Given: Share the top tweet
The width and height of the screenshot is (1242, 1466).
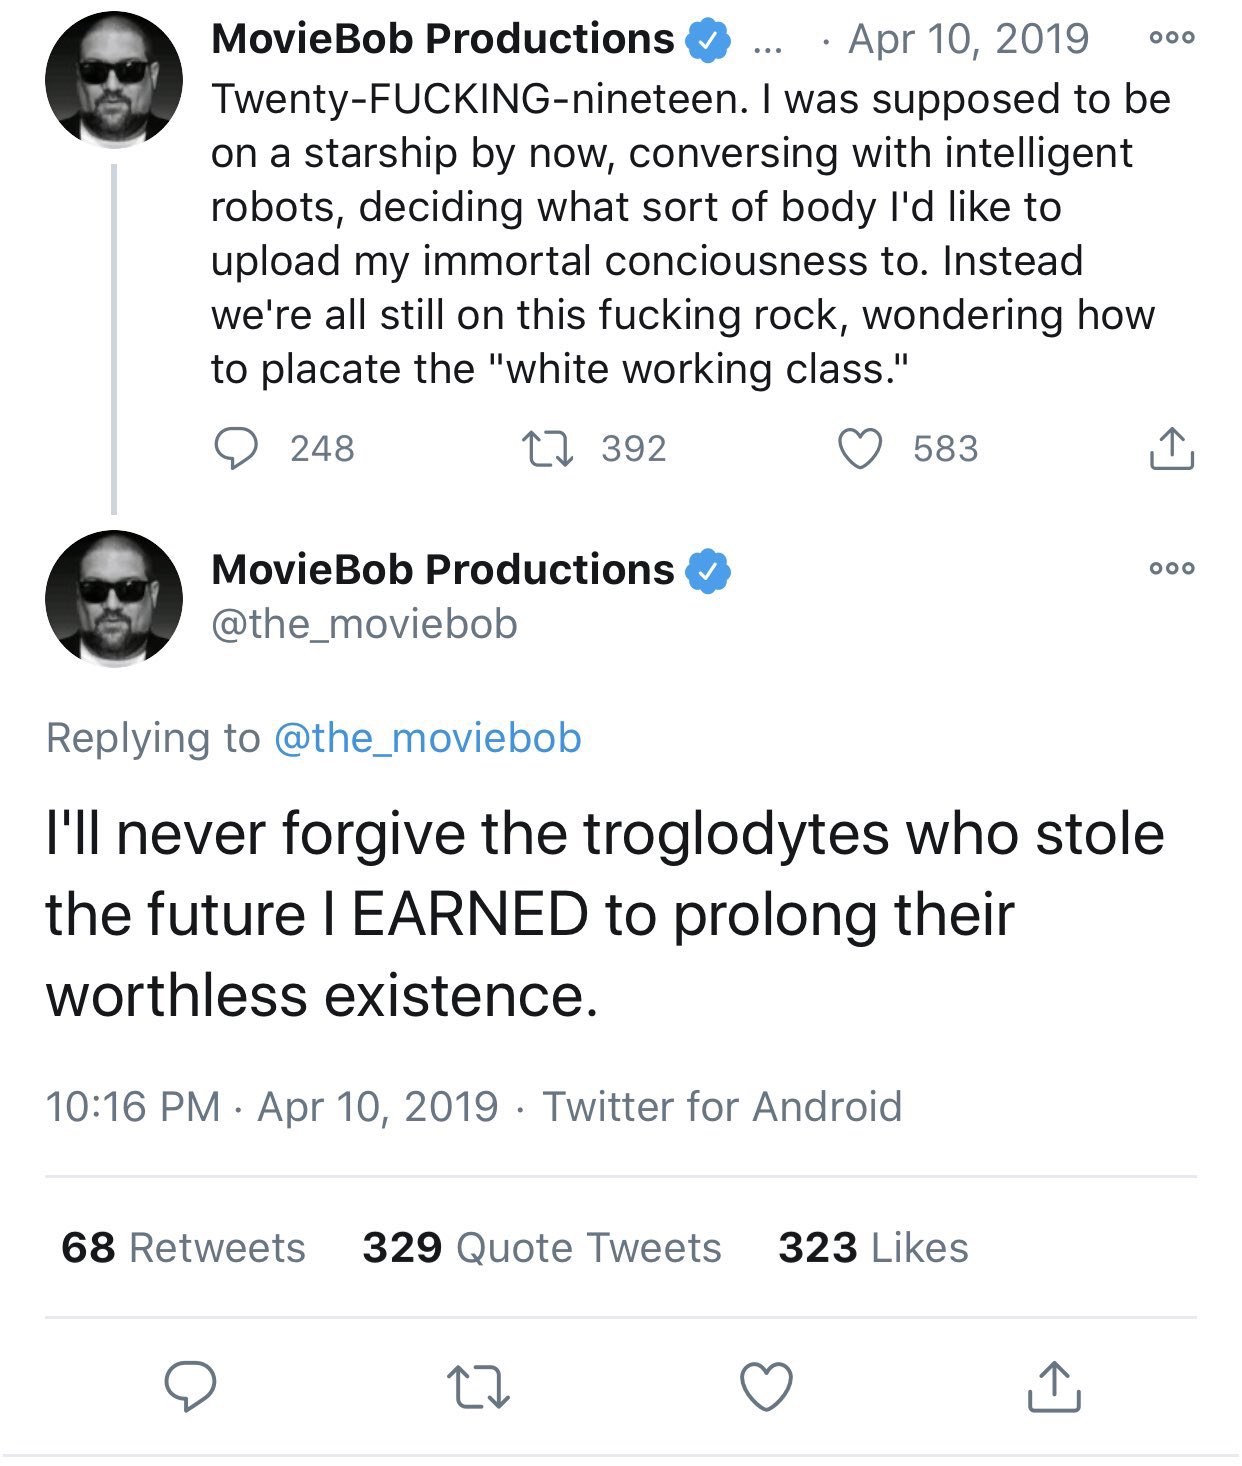Looking at the screenshot, I should [1171, 449].
